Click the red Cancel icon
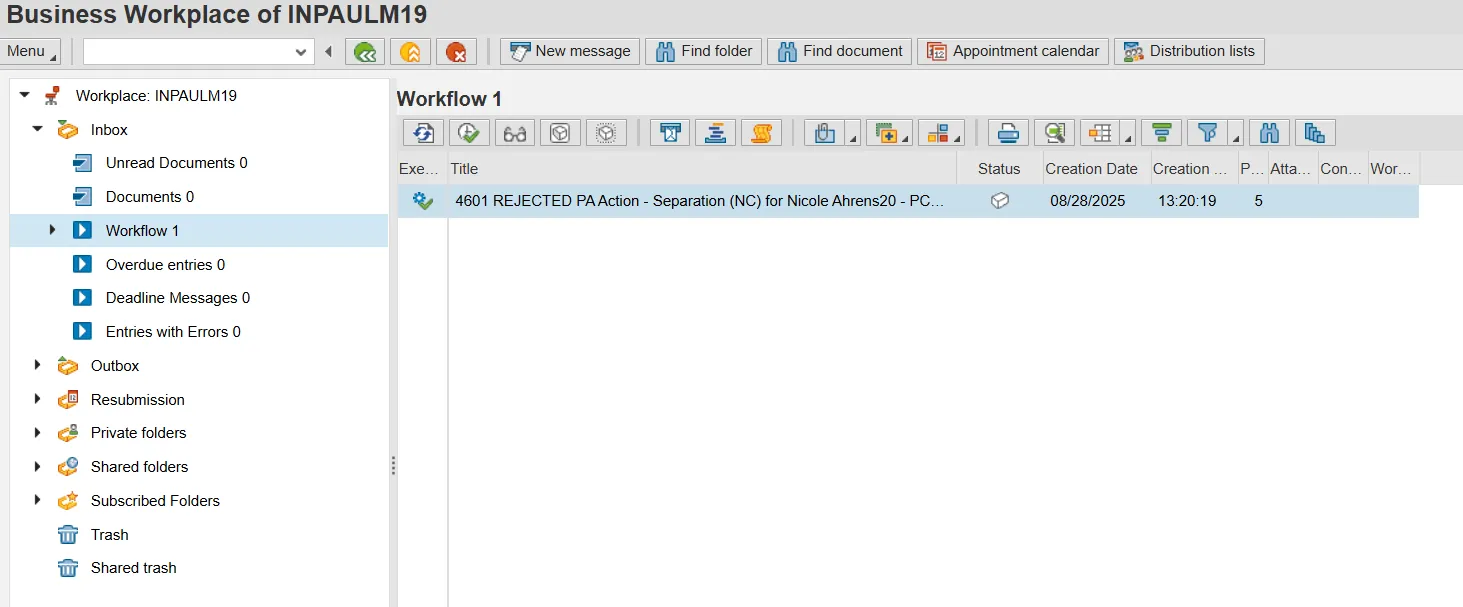 point(456,52)
